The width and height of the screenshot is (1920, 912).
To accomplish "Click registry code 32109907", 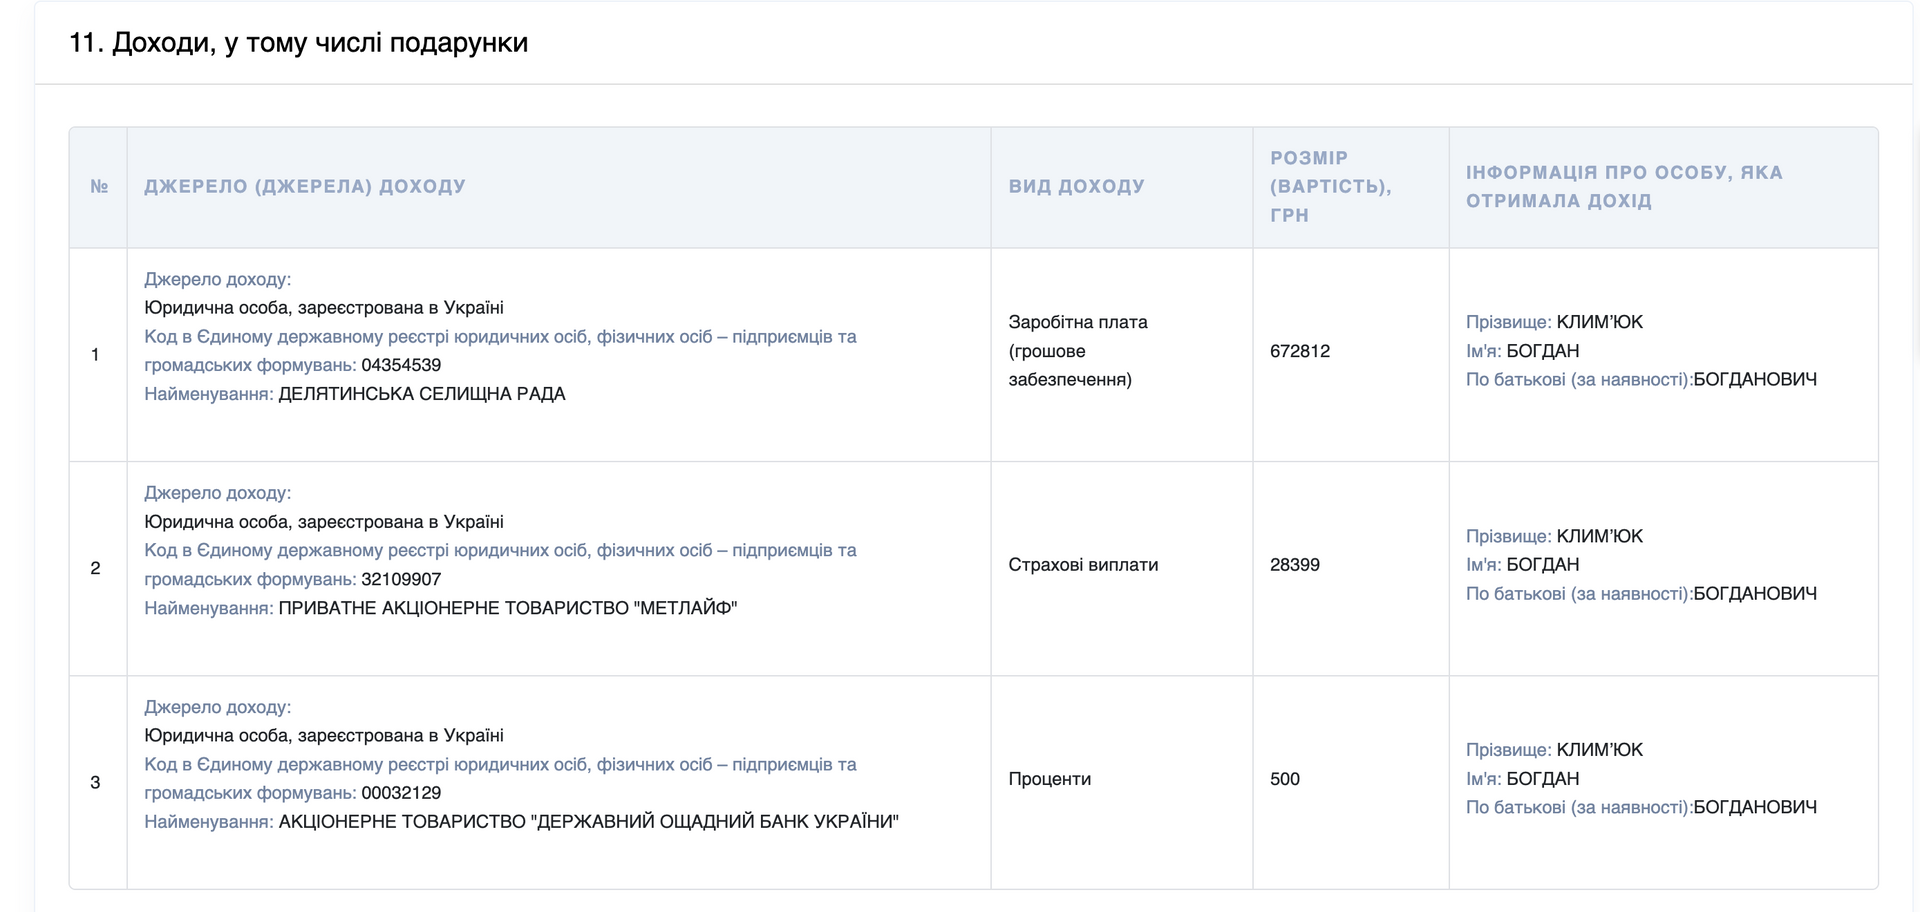I will pyautogui.click(x=401, y=580).
